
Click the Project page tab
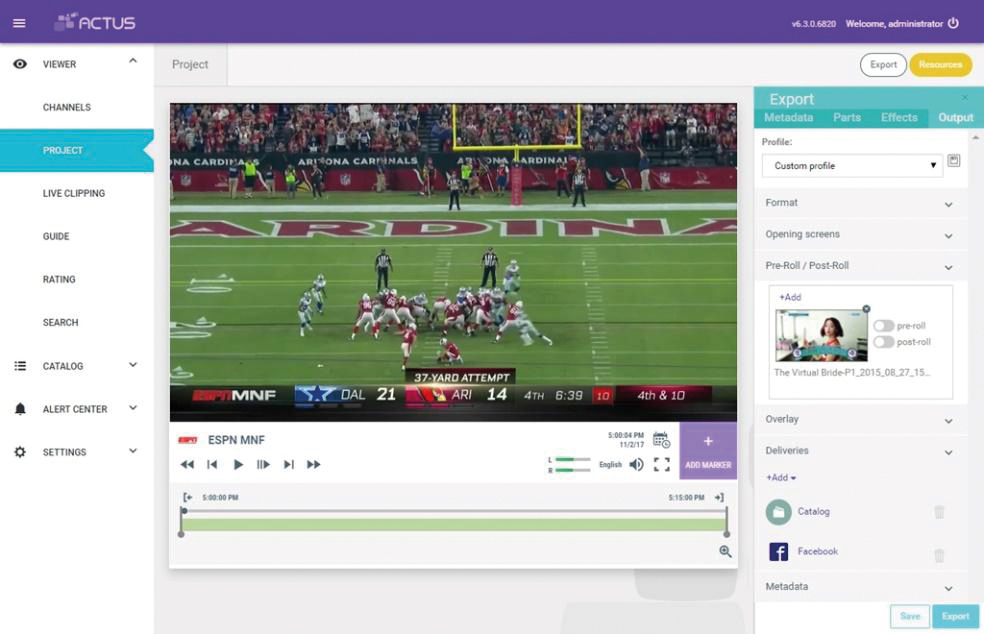(190, 64)
